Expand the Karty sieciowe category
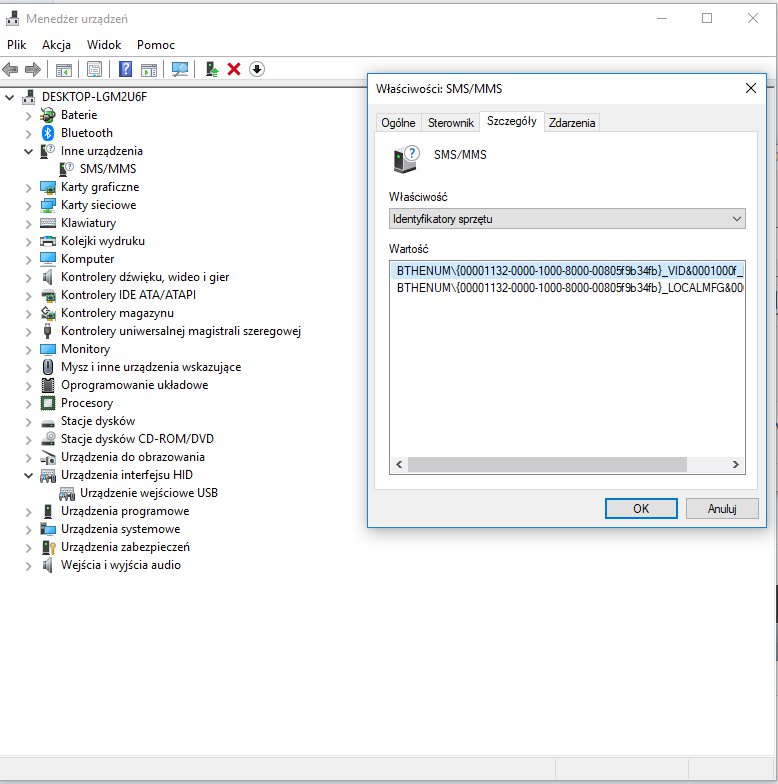 [28, 206]
